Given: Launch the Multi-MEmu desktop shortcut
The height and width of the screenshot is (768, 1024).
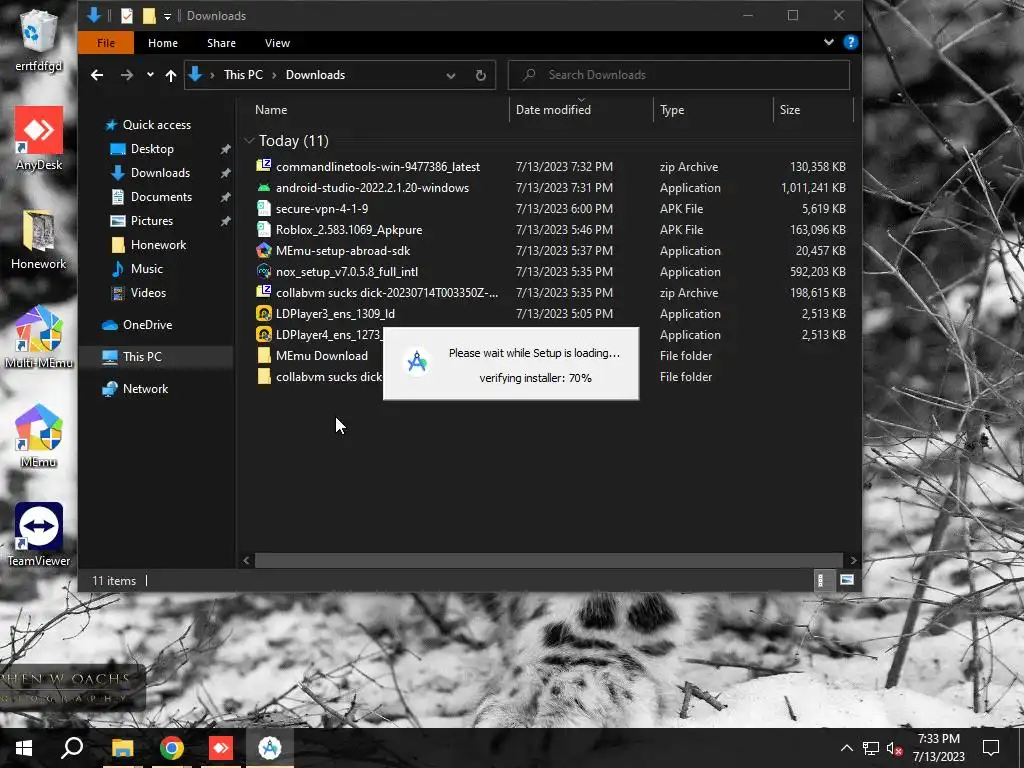Looking at the screenshot, I should pos(39,337).
